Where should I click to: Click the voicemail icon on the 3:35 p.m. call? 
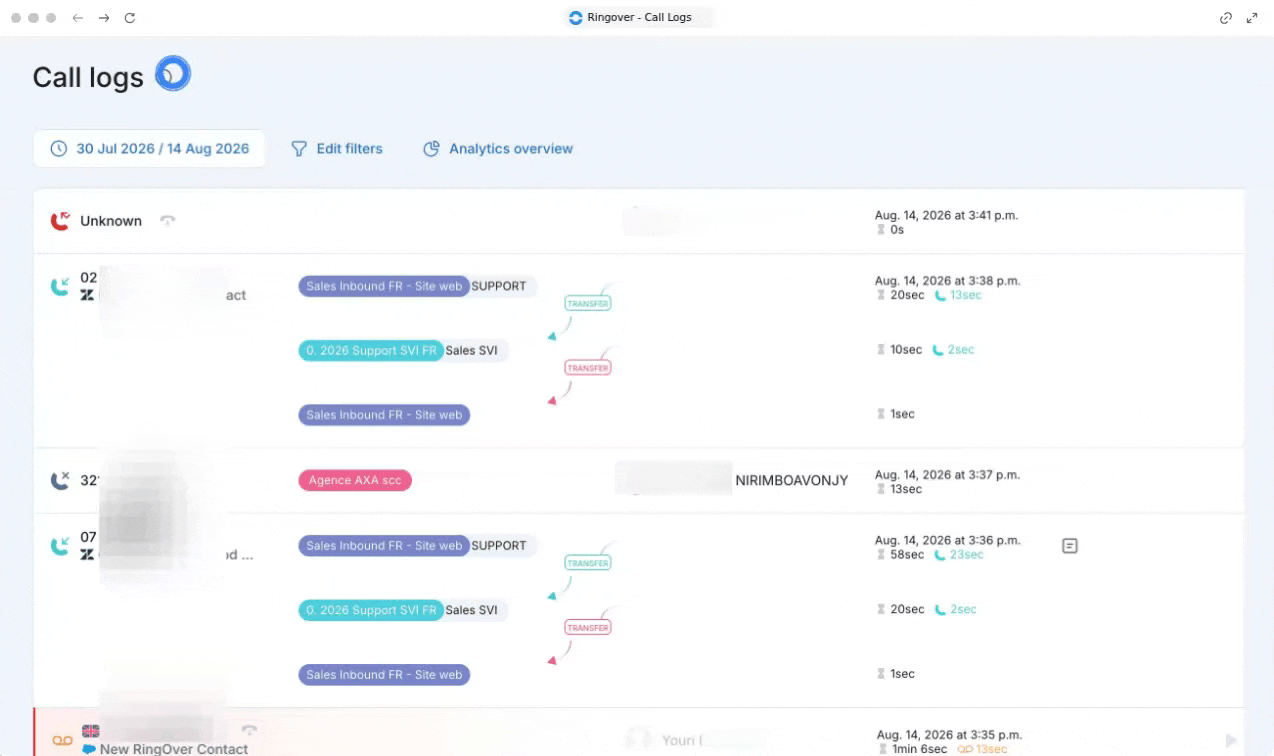62,740
